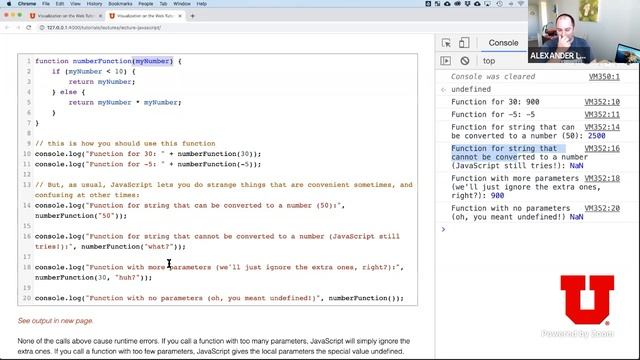This screenshot has height=360, width=640.
Task: Click the 900 value after 'right?):'
Action: point(497,196)
